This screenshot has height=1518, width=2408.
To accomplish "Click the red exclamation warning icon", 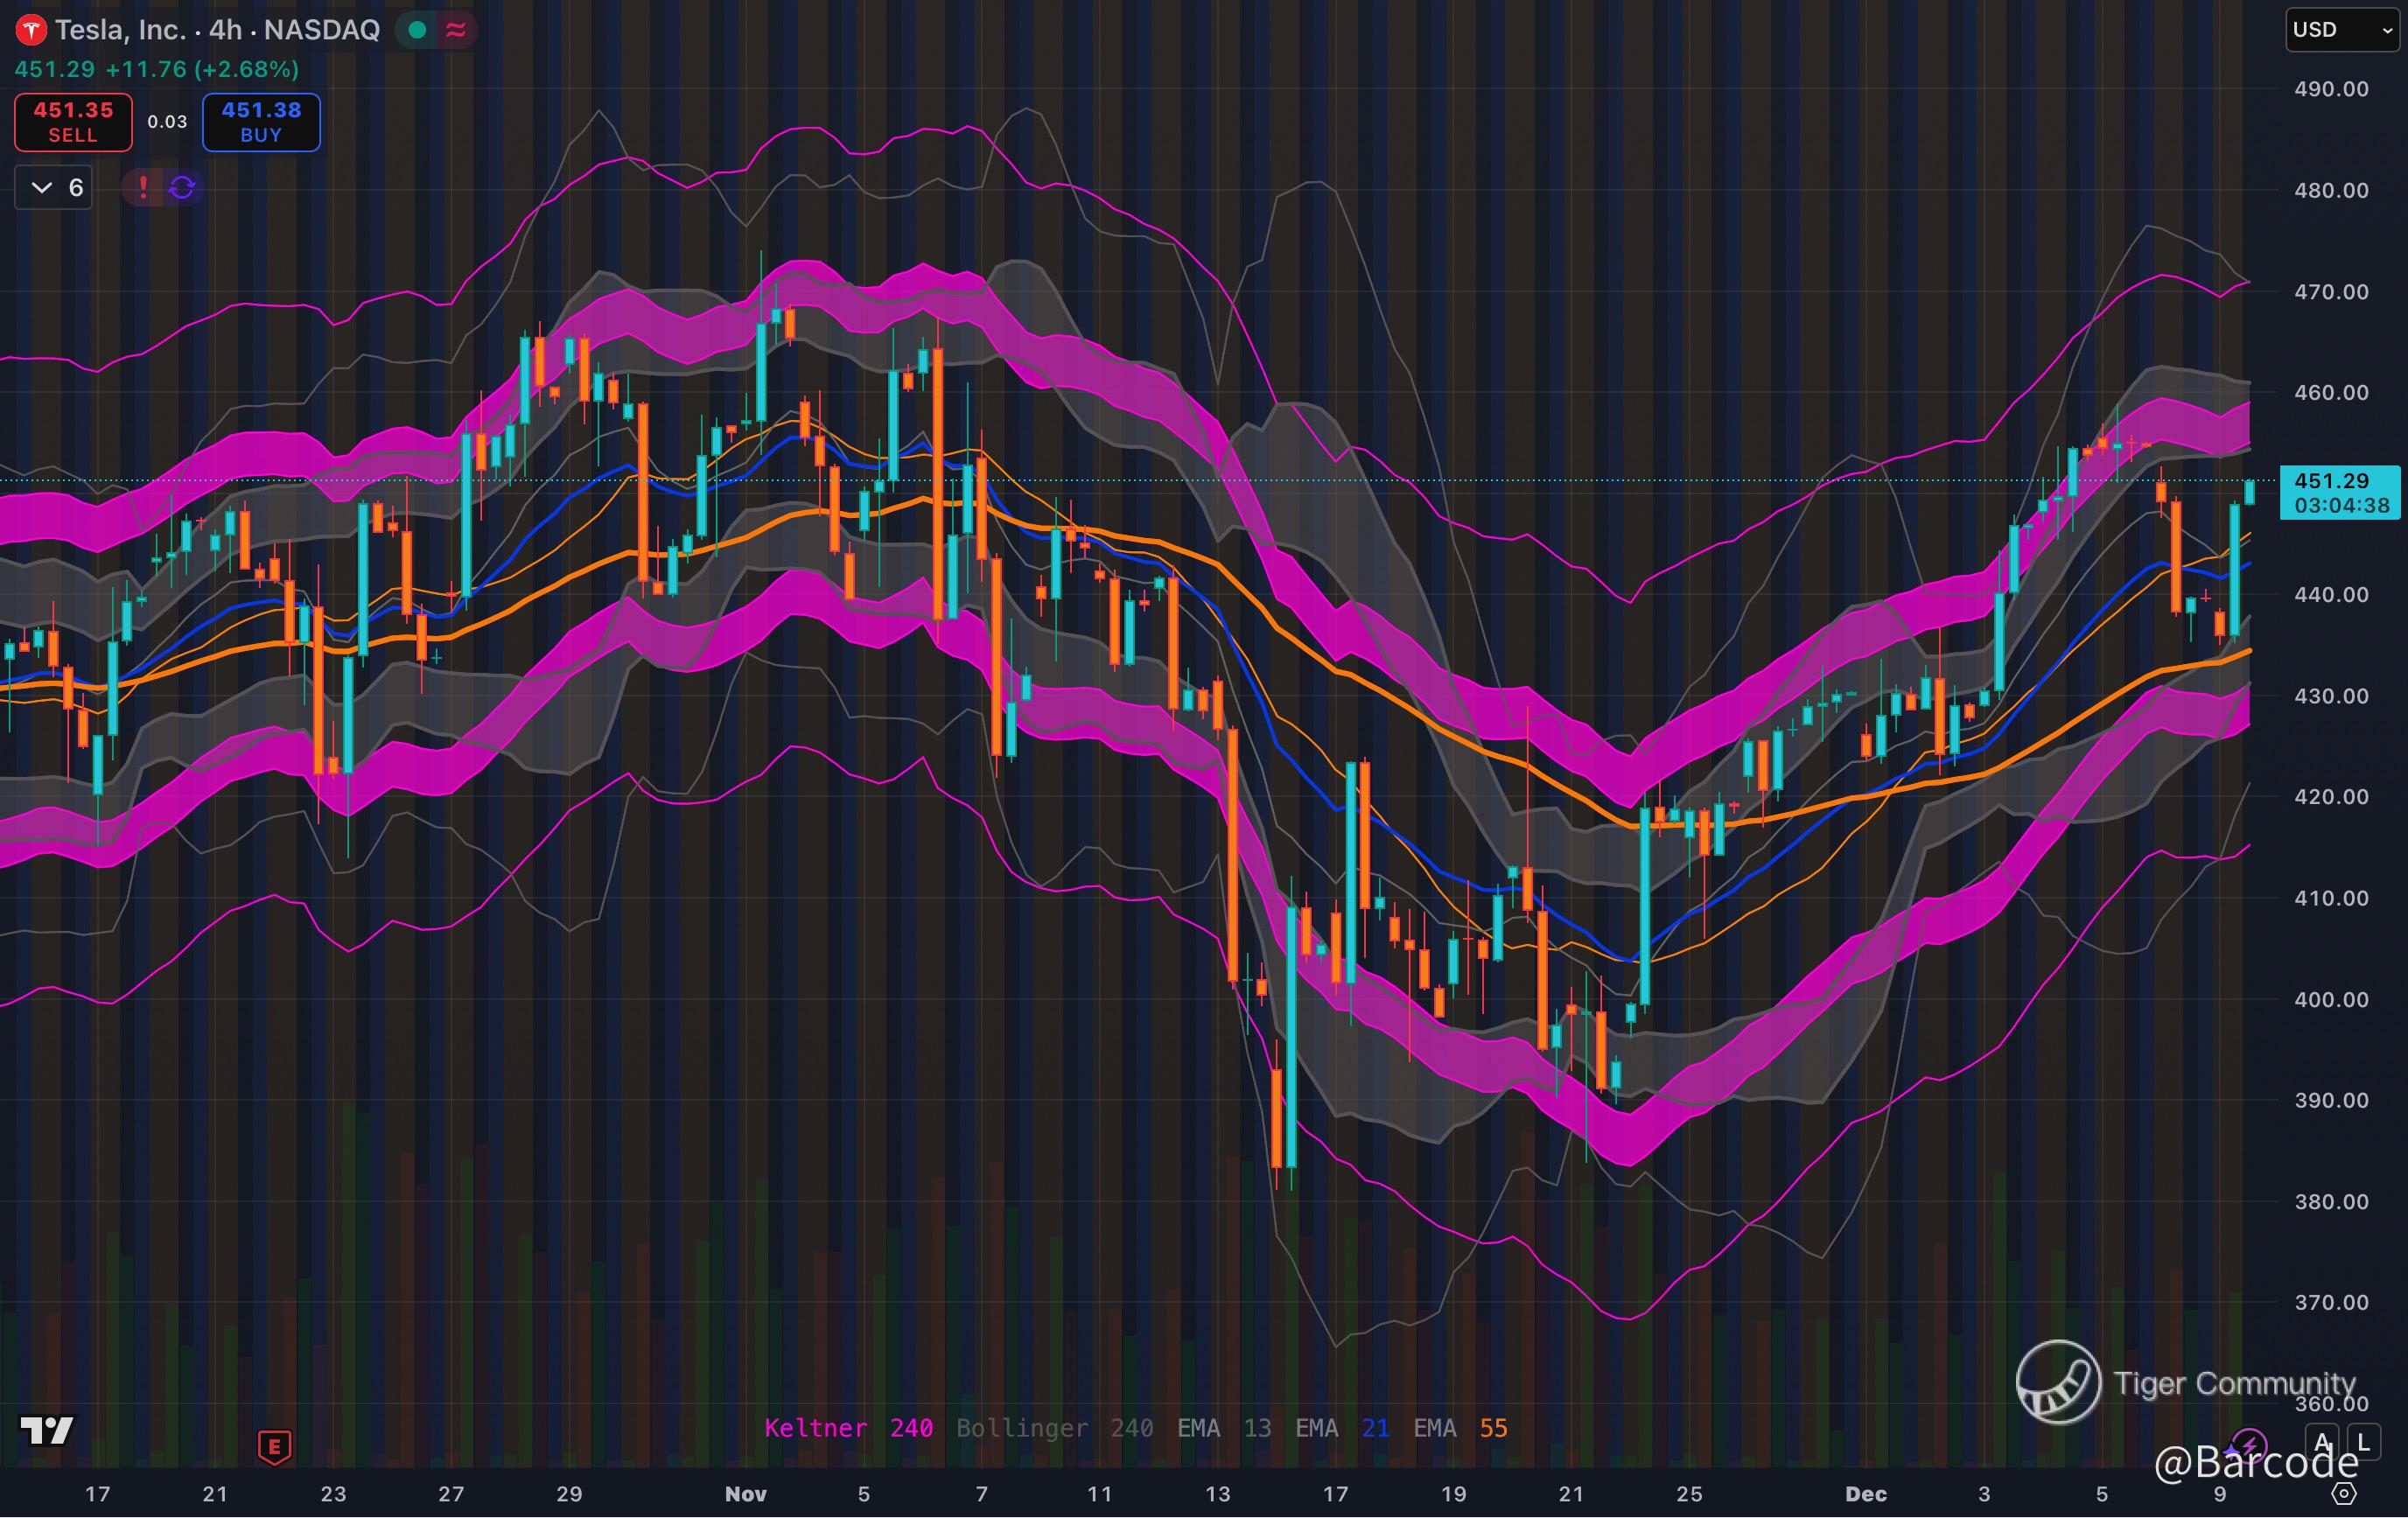I will pos(143,187).
